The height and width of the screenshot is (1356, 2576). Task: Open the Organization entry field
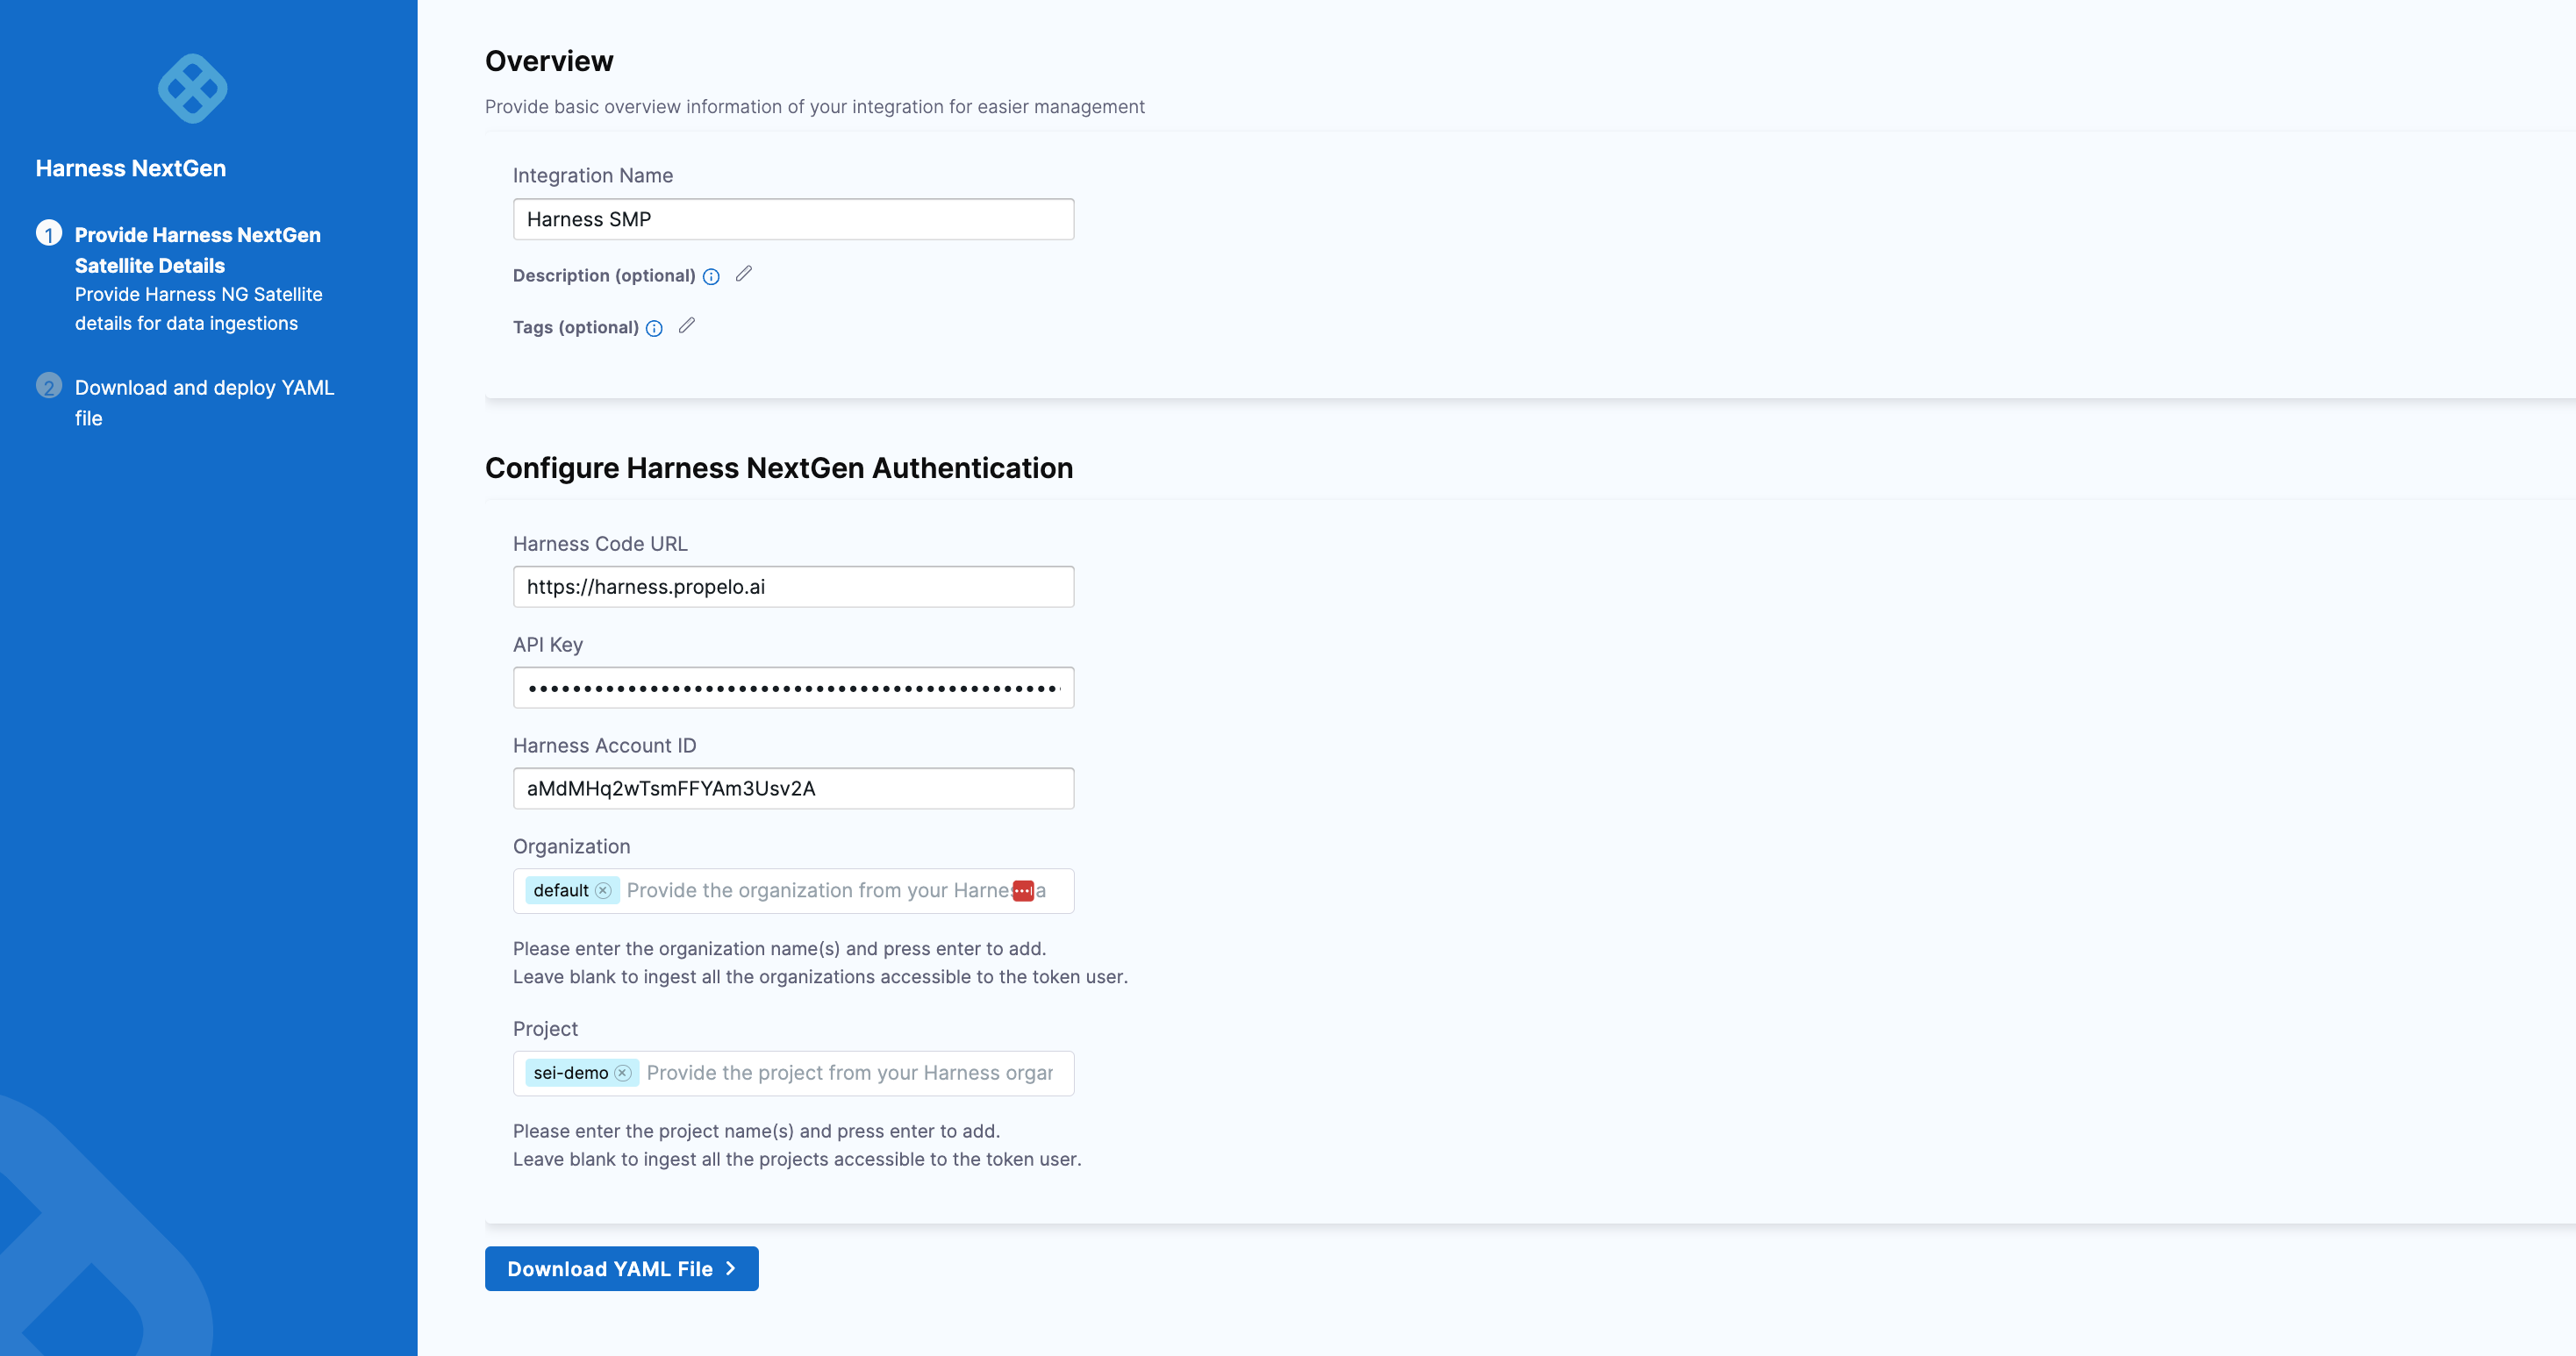pos(830,890)
